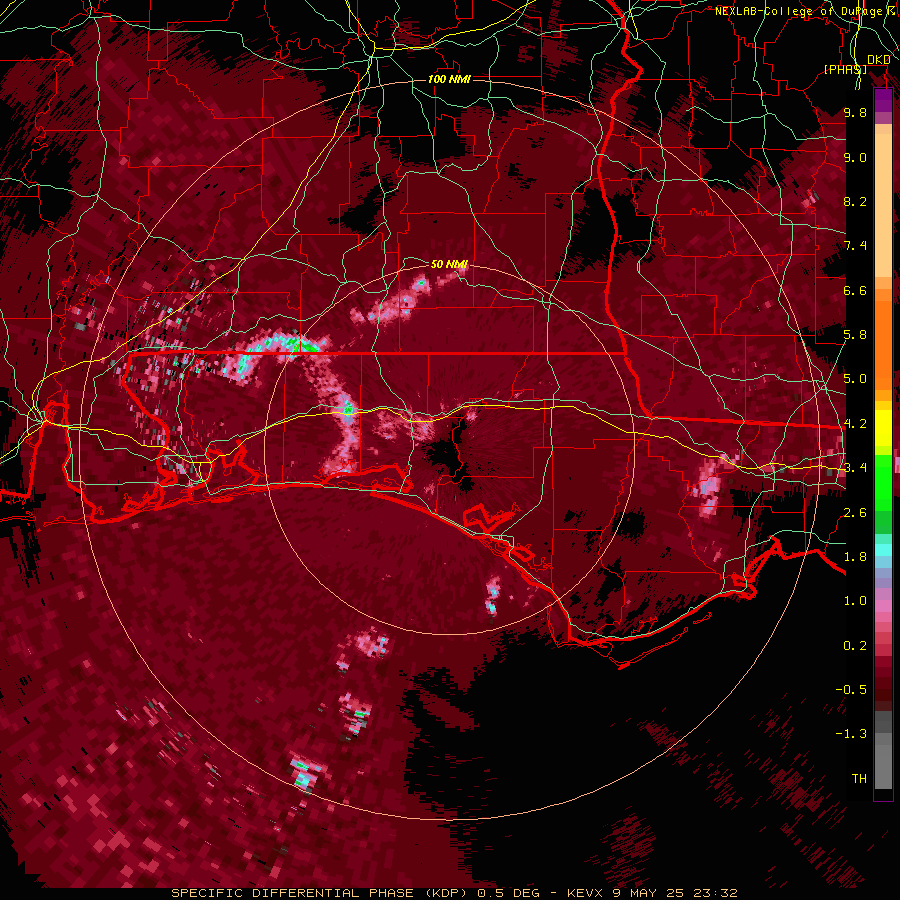
Task: Click the 4.2 scale label
Action: point(855,424)
